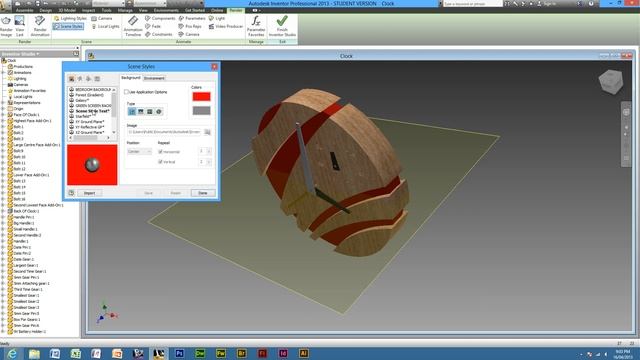Select the Camera tool in Scene panel

[x=102, y=18]
